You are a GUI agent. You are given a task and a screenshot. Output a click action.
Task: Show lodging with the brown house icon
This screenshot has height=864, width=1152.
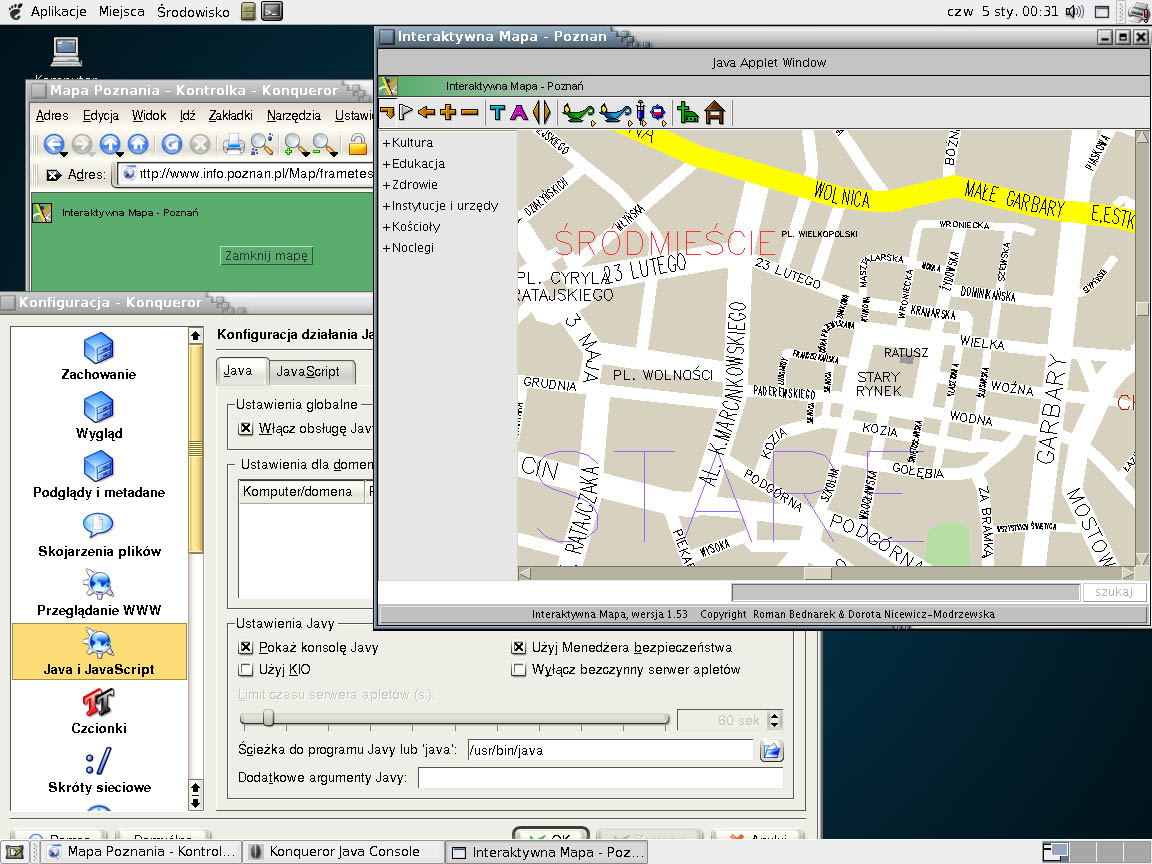tap(715, 112)
